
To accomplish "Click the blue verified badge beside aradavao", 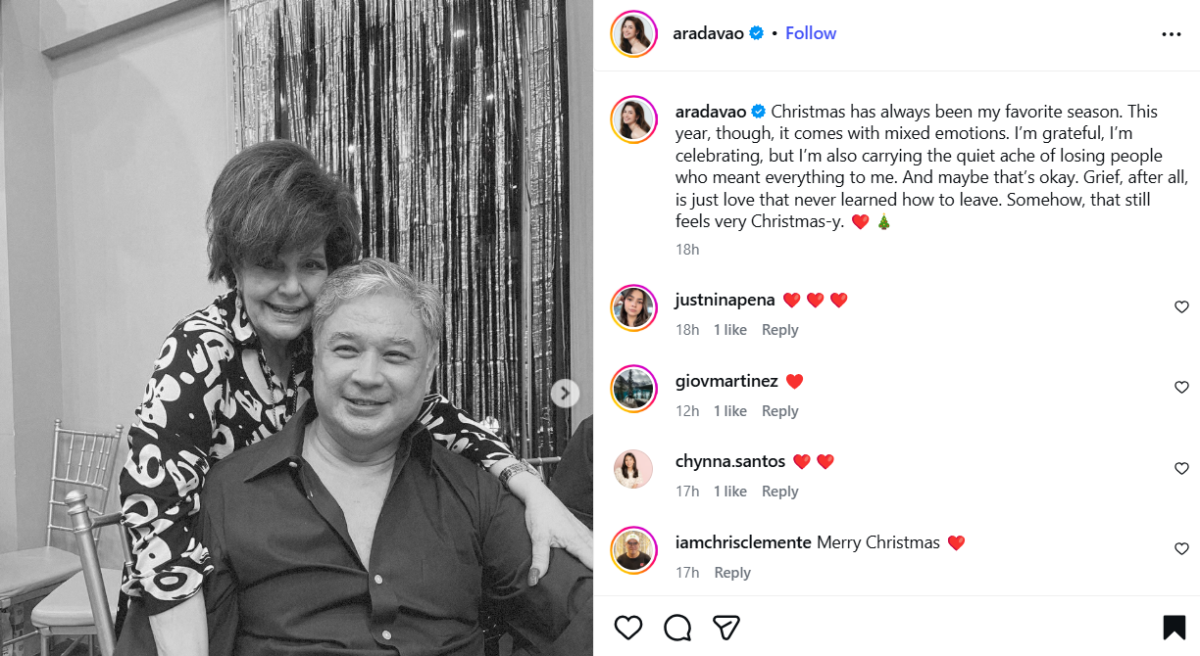I will pyautogui.click(x=758, y=33).
